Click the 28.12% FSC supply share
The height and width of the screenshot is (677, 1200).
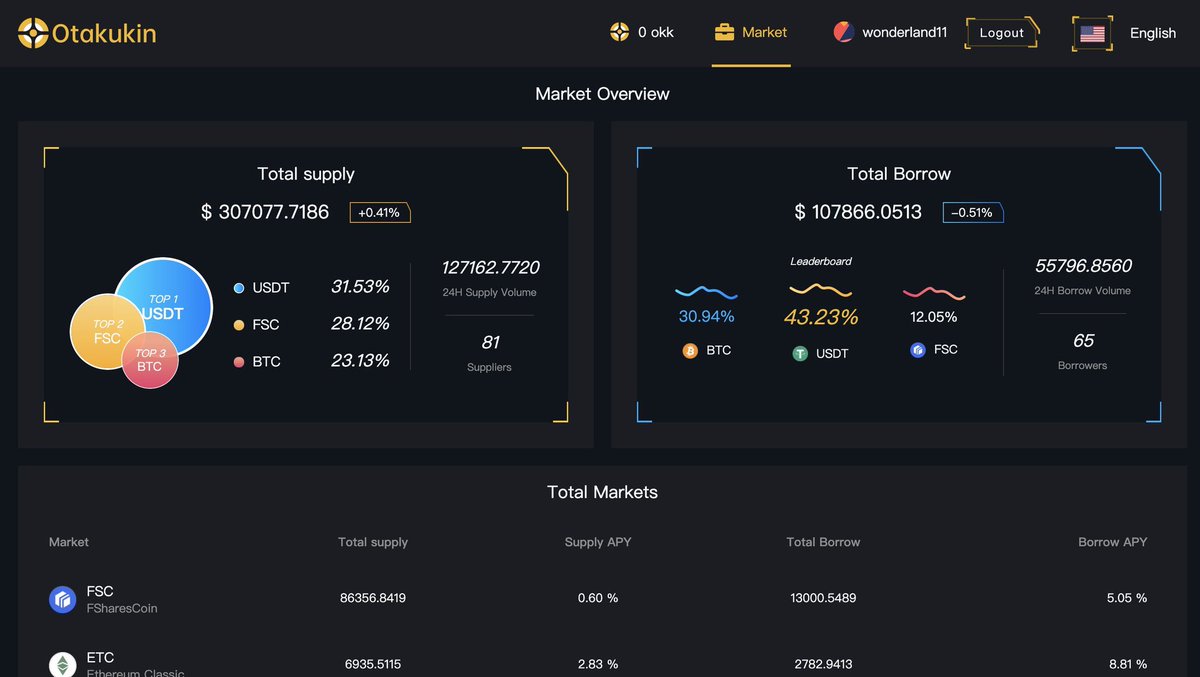tap(360, 324)
